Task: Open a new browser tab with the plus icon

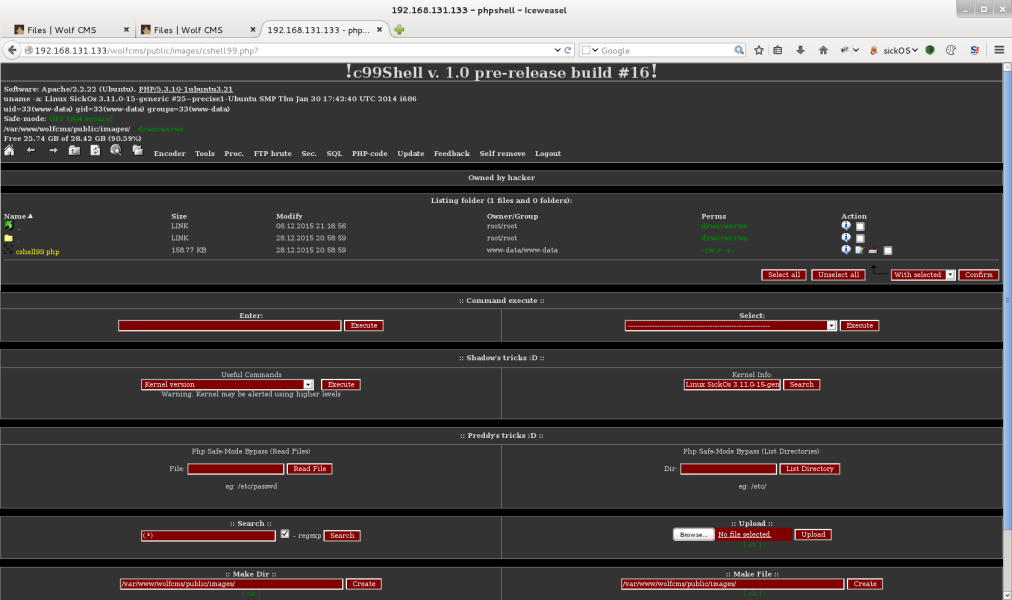Action: [399, 30]
